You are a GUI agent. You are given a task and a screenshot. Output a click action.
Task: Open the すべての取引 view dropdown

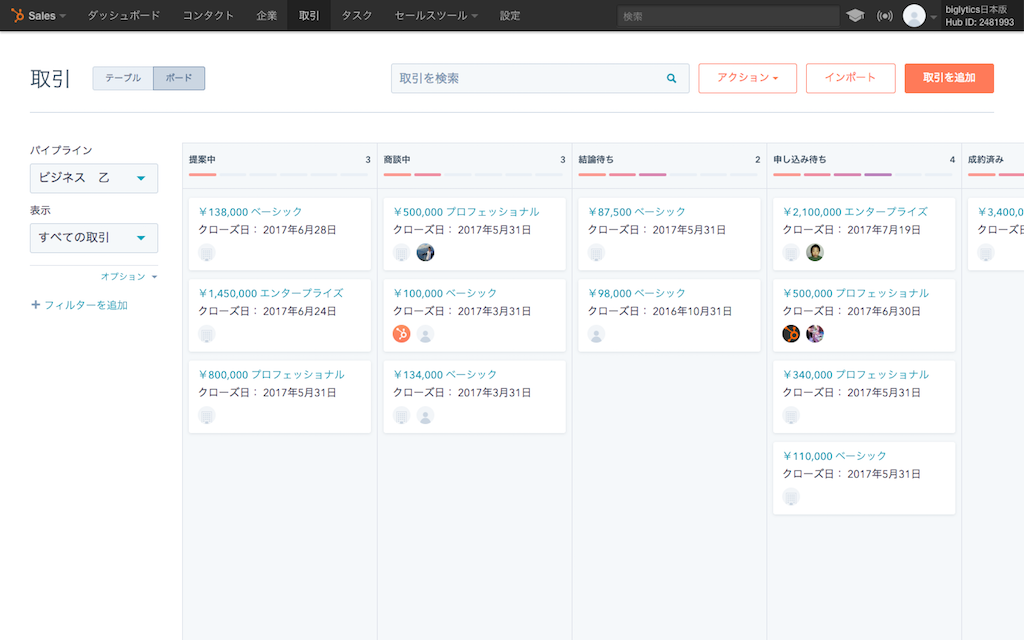pyautogui.click(x=94, y=238)
